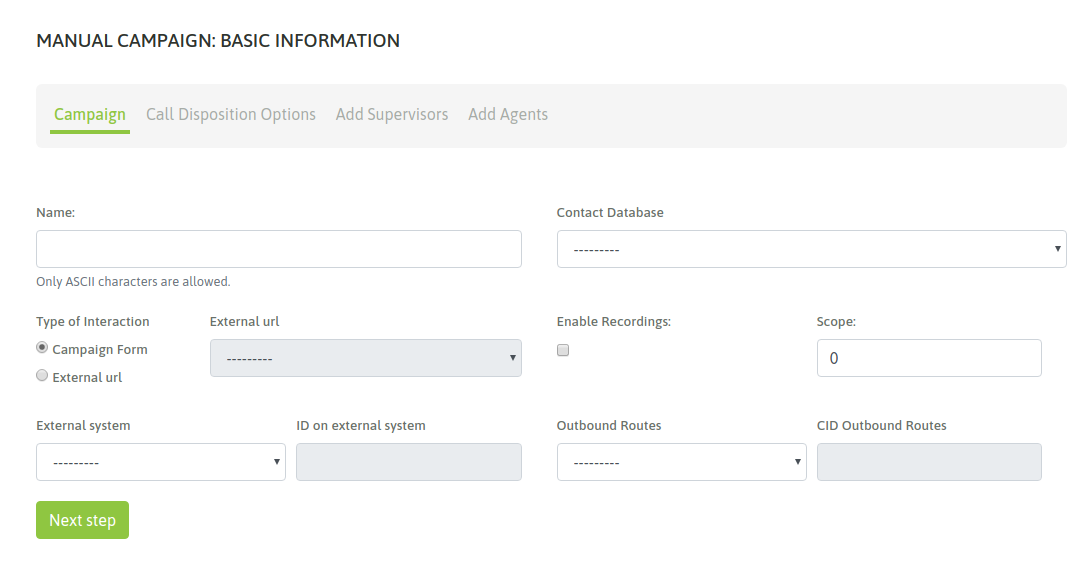Open the Outbound Routes dropdown
The height and width of the screenshot is (570, 1085).
(682, 462)
